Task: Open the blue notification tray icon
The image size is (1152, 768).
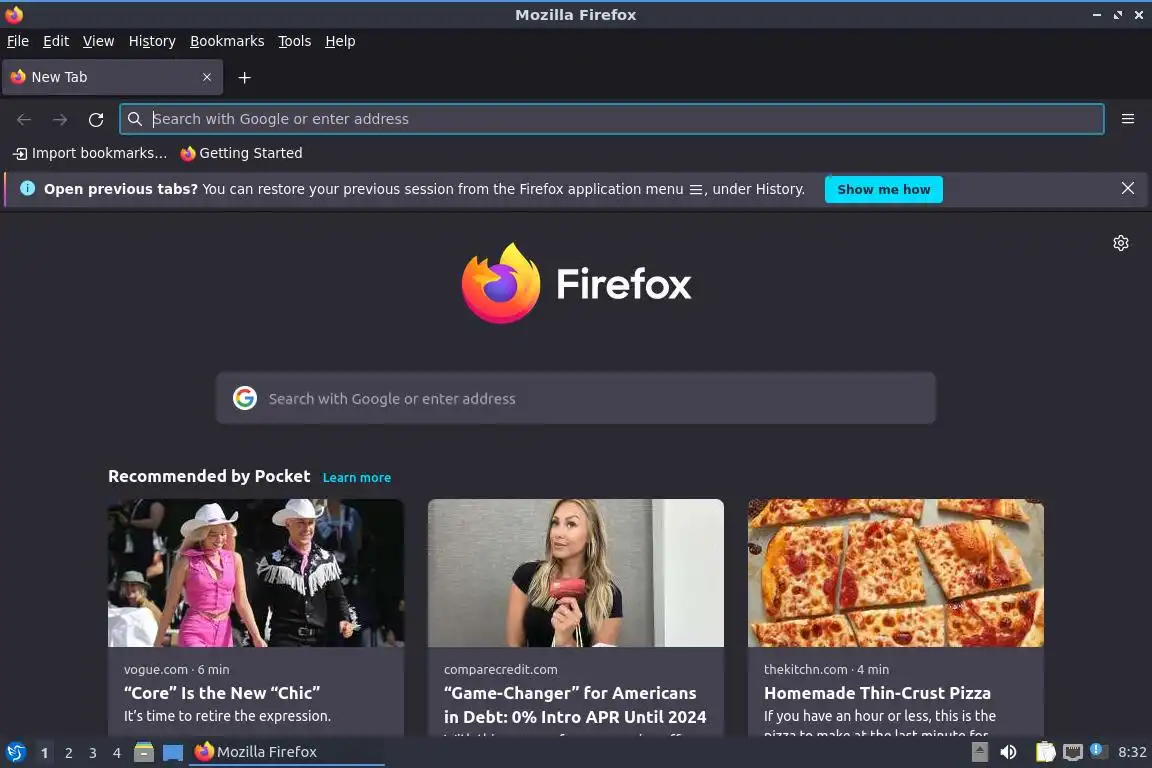Action: coord(1097,750)
